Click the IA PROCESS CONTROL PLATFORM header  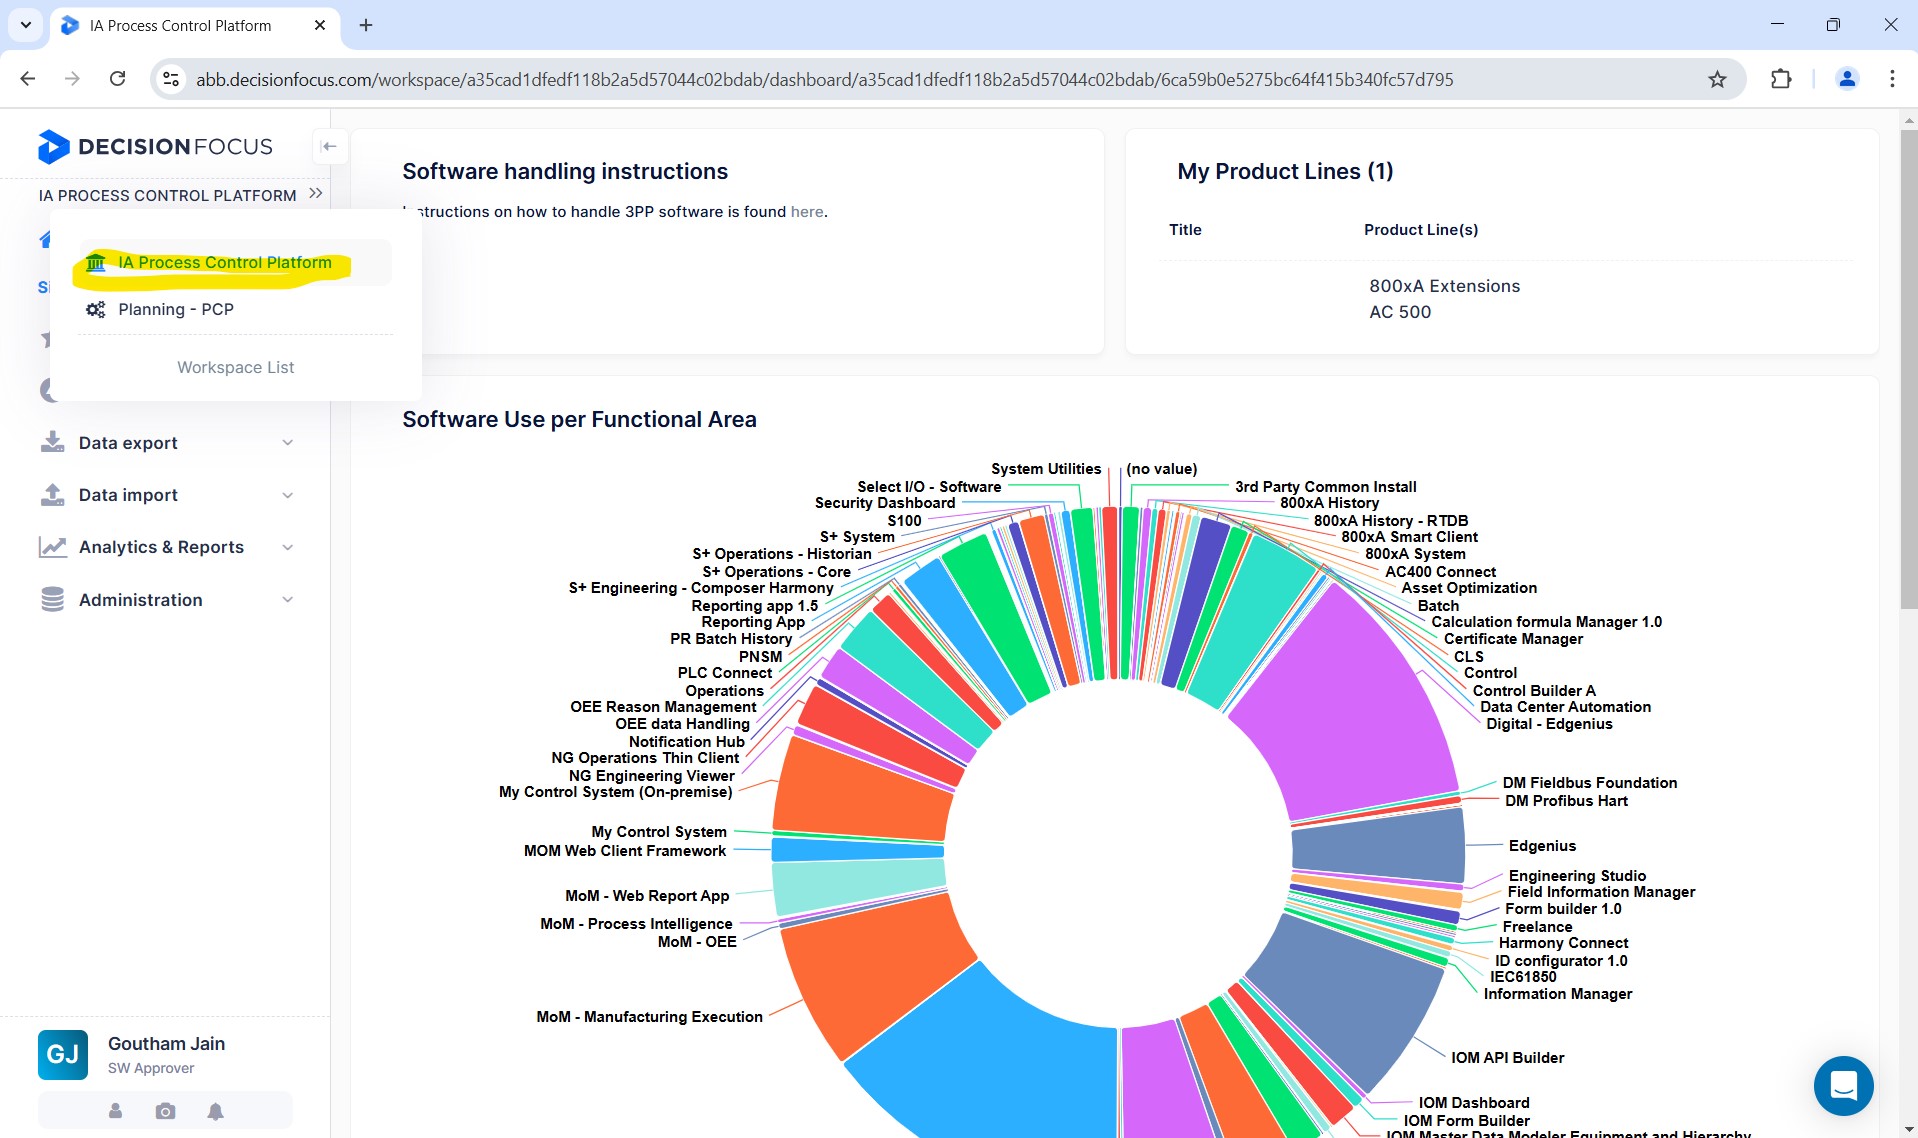pos(168,196)
